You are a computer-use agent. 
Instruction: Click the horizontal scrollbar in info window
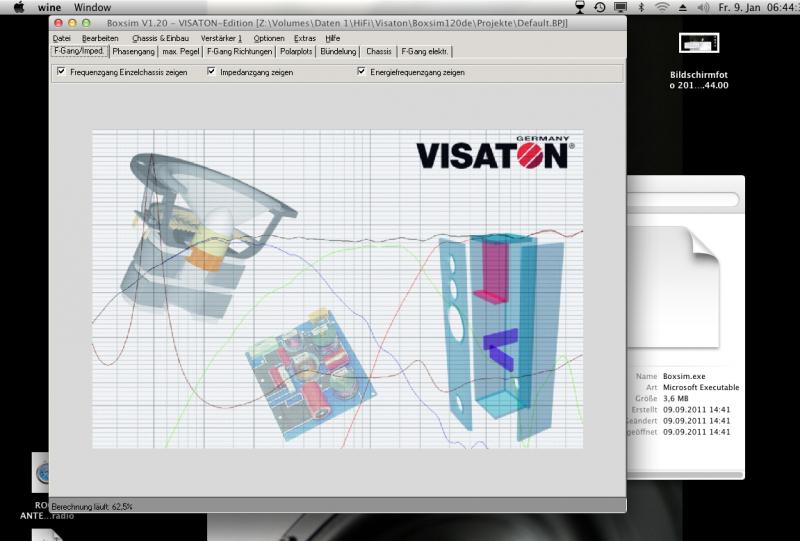(685, 475)
